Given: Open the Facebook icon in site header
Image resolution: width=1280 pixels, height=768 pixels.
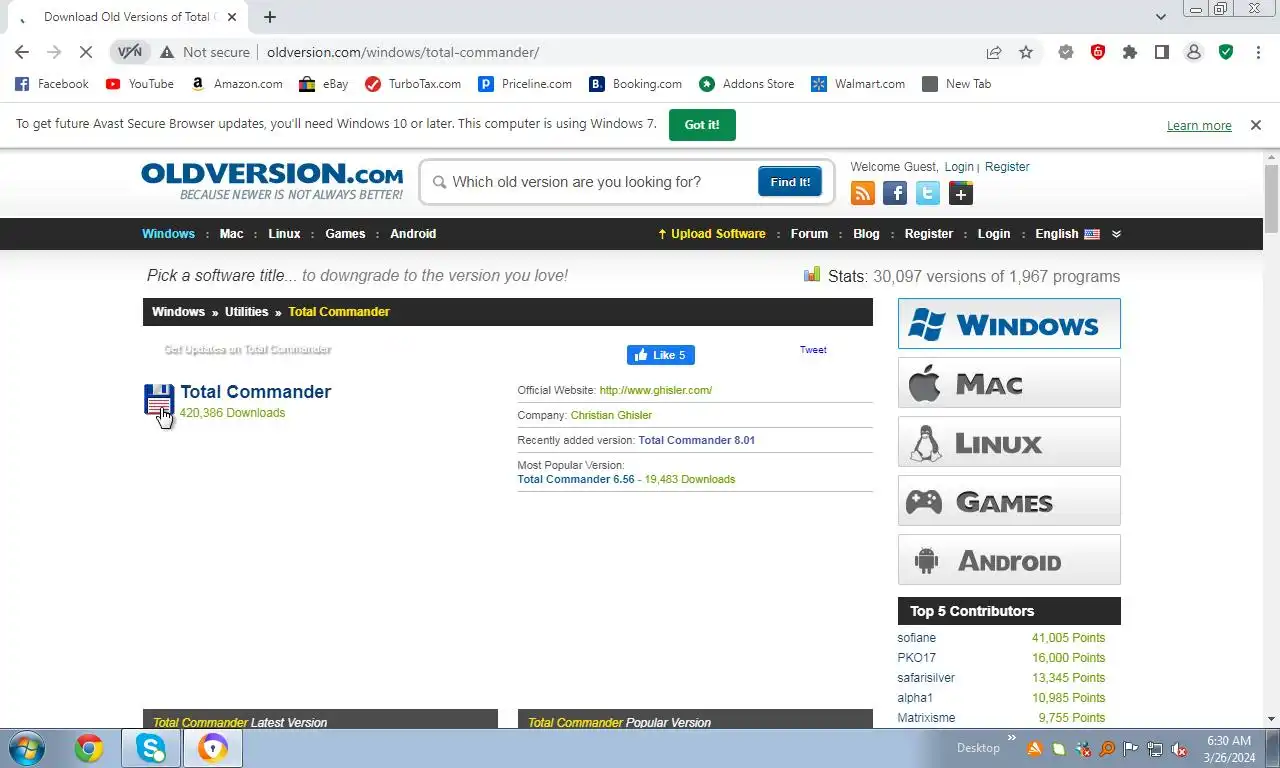Looking at the screenshot, I should [895, 193].
